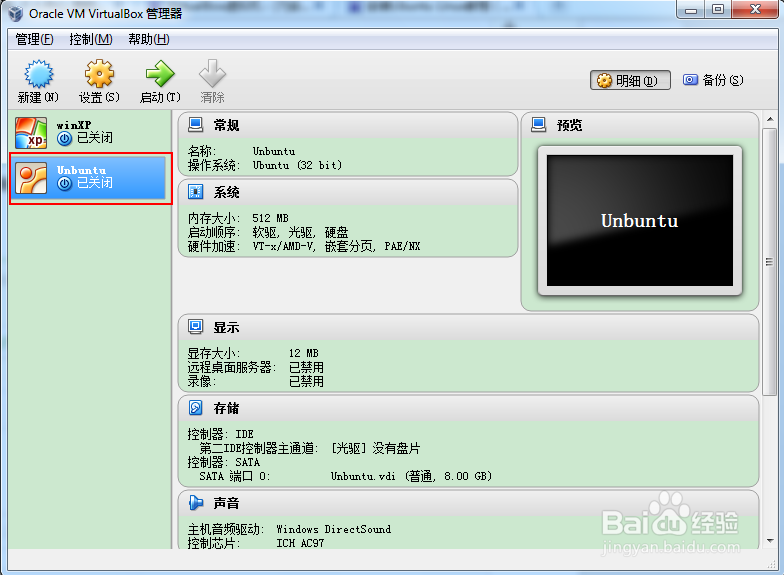Open the 存储 section header link
This screenshot has height=575, width=784.
pyautogui.click(x=226, y=408)
